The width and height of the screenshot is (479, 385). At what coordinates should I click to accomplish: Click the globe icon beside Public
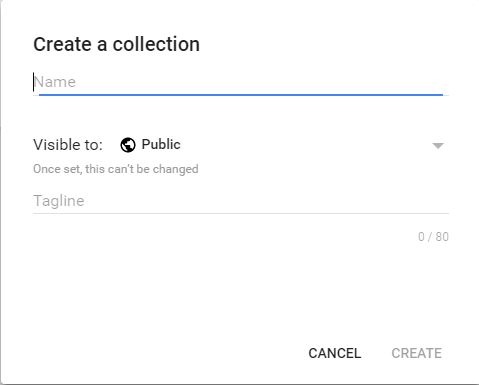(128, 145)
